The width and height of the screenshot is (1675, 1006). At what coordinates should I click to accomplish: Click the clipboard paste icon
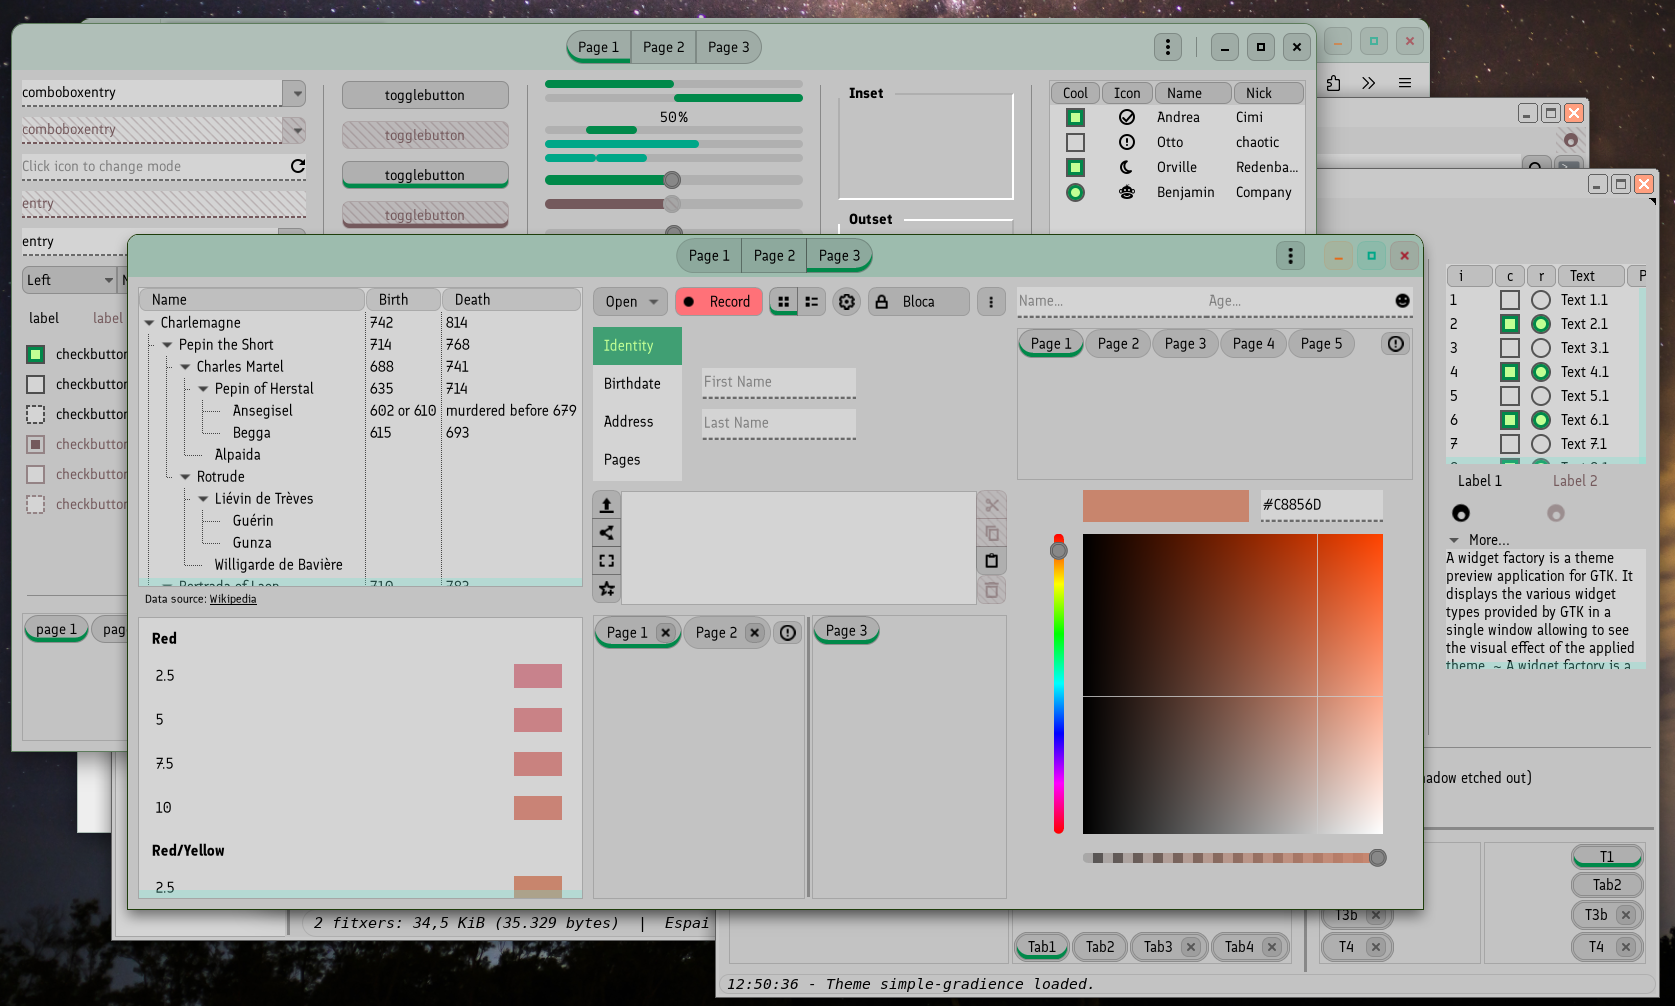click(992, 561)
